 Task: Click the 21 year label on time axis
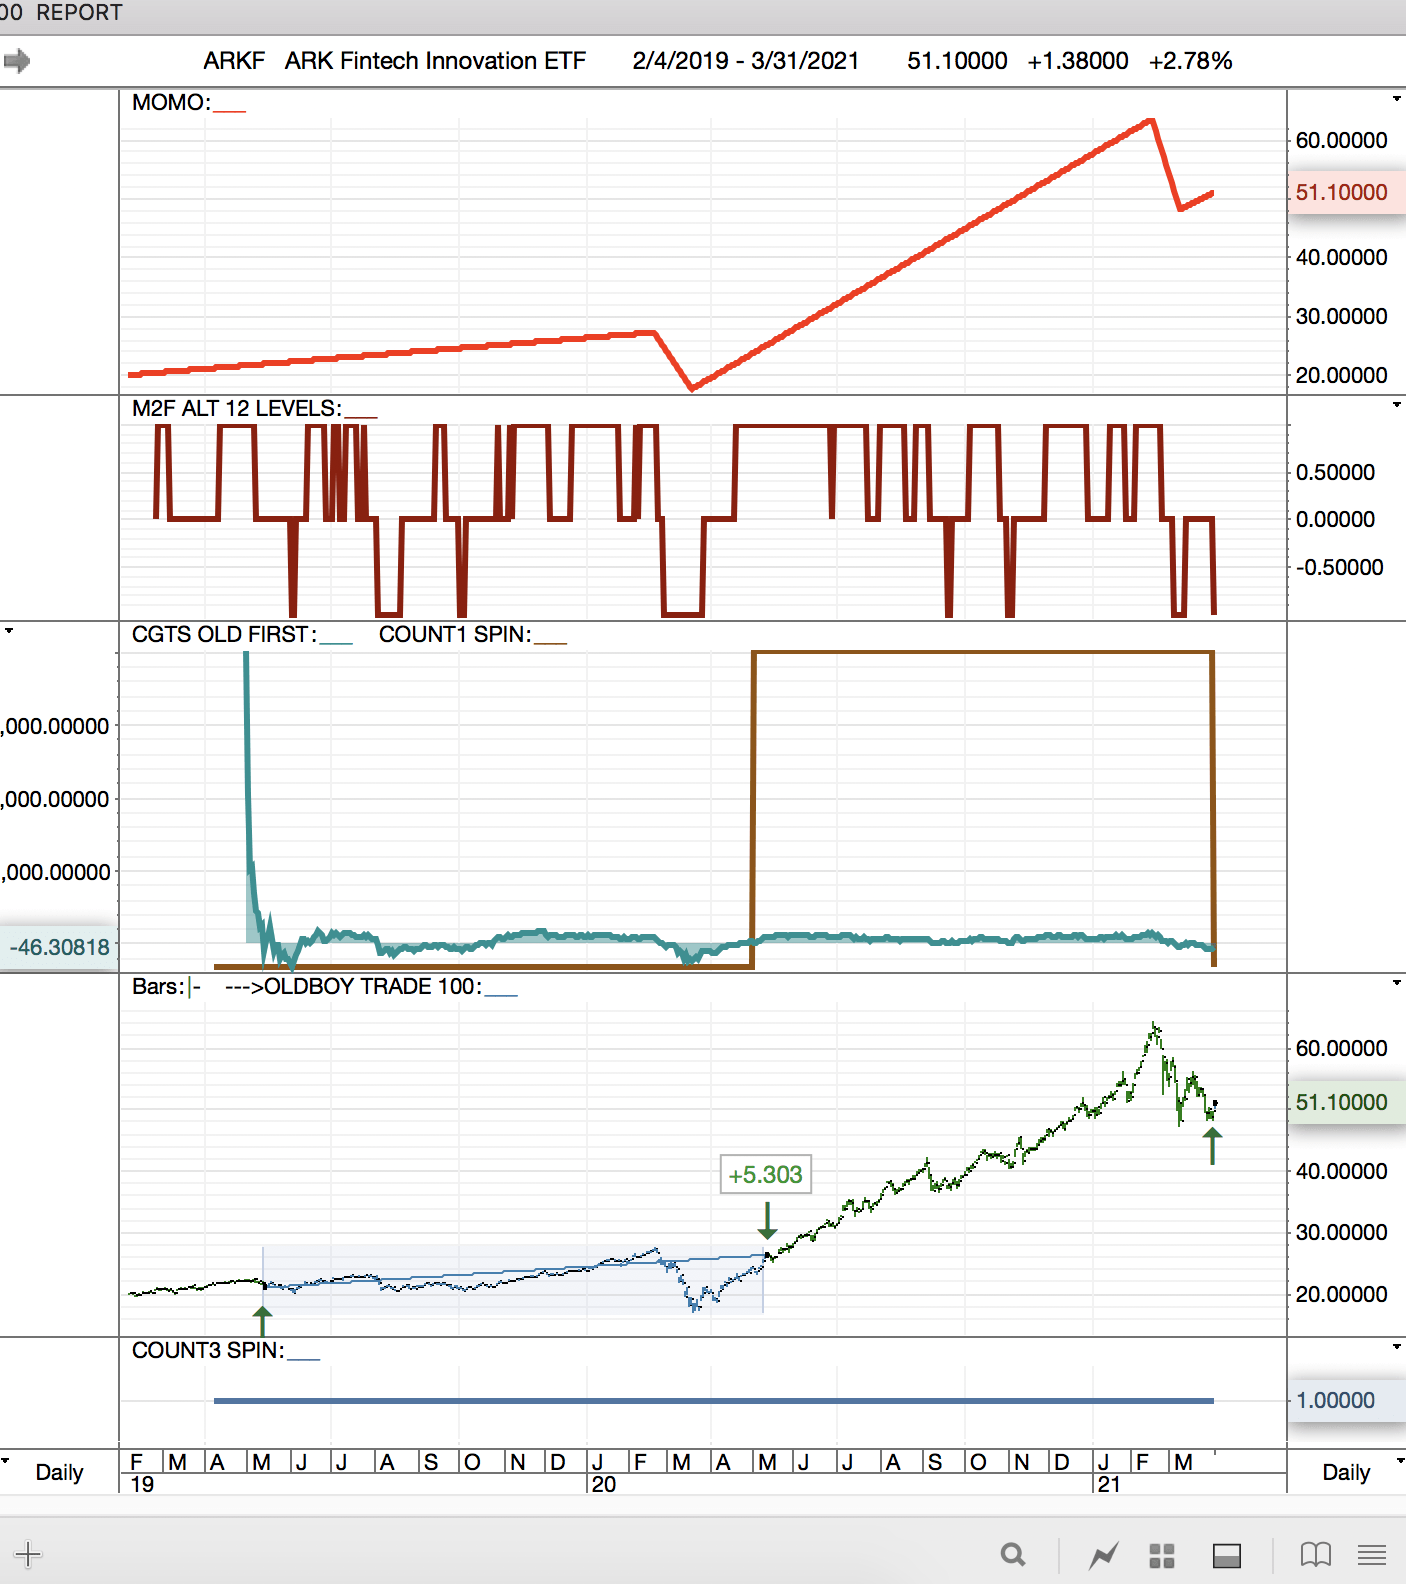[1109, 1485]
